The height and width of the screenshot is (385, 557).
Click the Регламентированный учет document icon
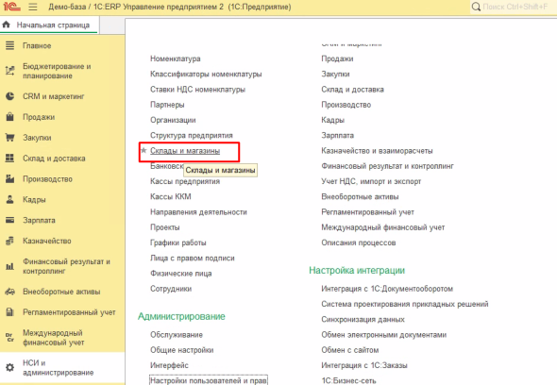pos(10,312)
